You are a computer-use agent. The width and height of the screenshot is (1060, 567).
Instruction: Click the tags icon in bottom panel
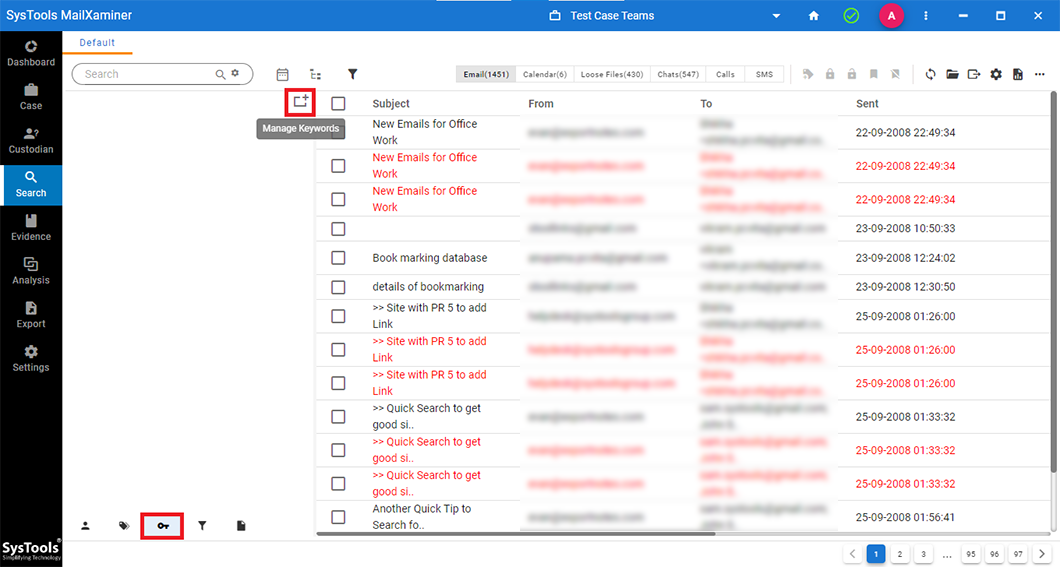[124, 526]
